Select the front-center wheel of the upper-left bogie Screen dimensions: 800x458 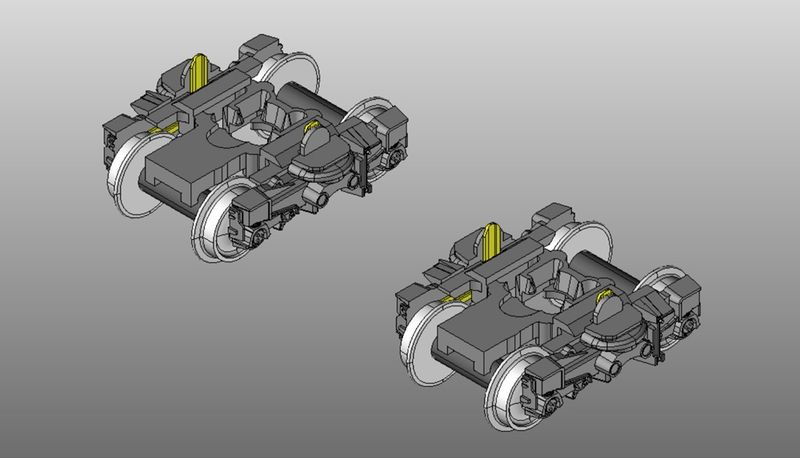(x=213, y=225)
